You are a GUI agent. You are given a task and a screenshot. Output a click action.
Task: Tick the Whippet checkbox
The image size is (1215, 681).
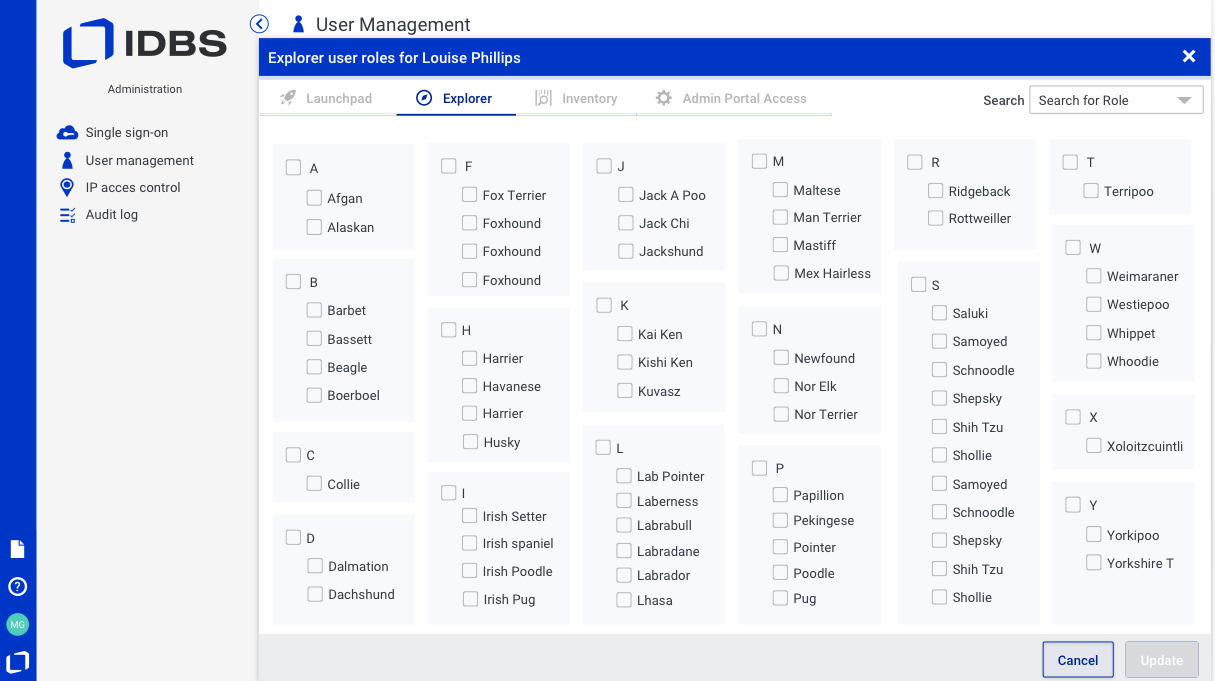(1094, 333)
